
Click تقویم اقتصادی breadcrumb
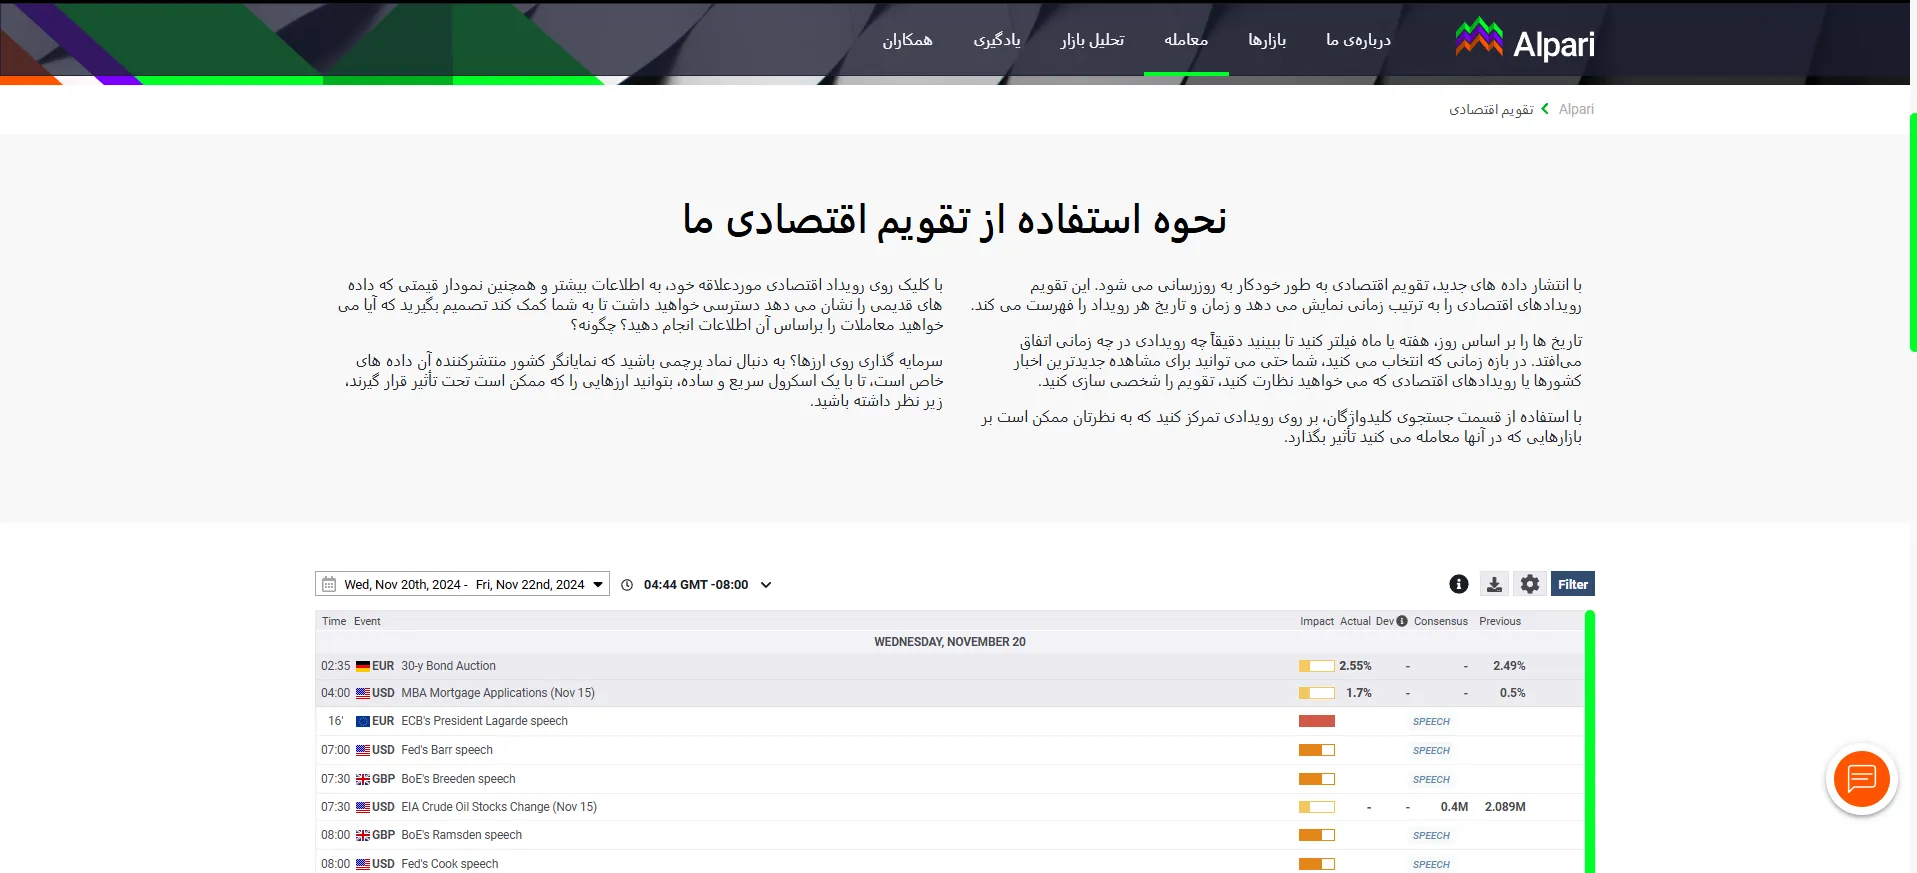tap(1491, 109)
